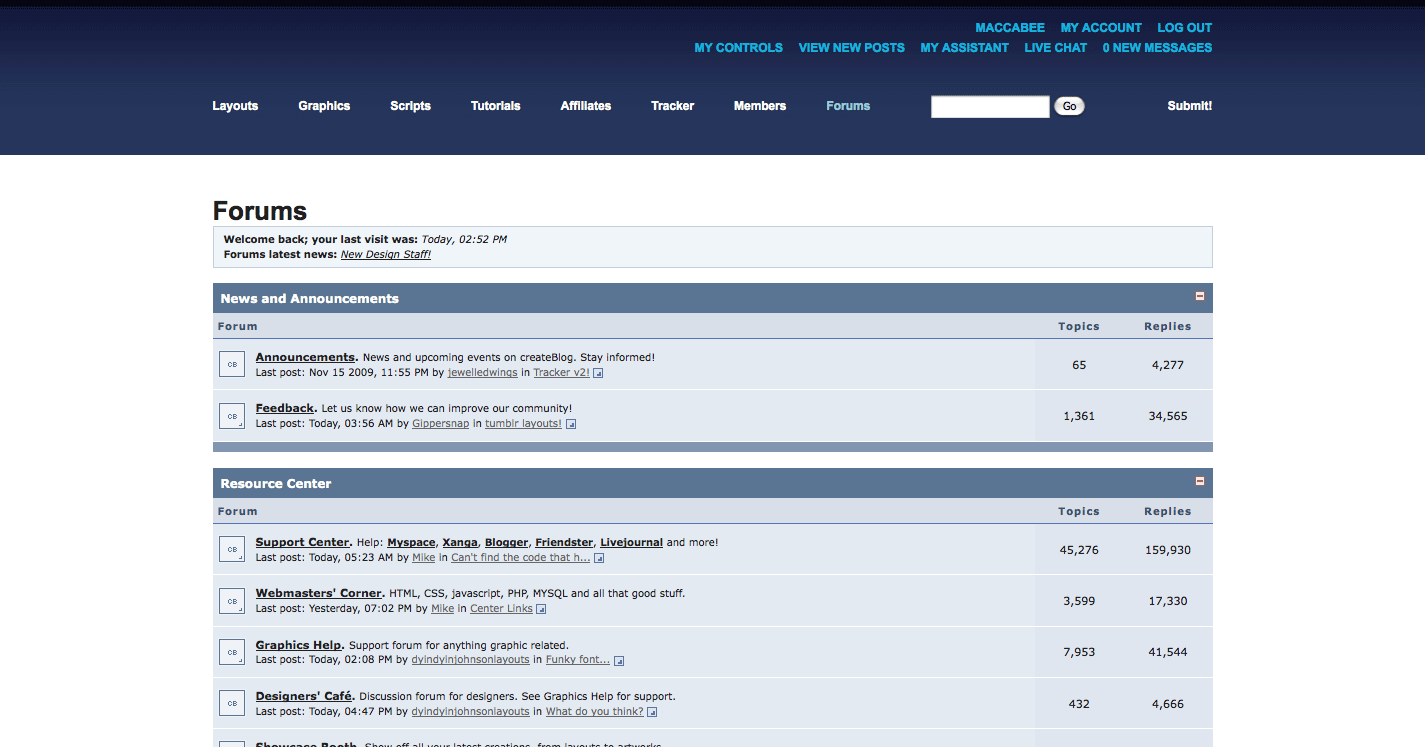Image resolution: width=1425 pixels, height=747 pixels.
Task: Click the Webmasters' Corner forum status icon
Action: pos(232,601)
